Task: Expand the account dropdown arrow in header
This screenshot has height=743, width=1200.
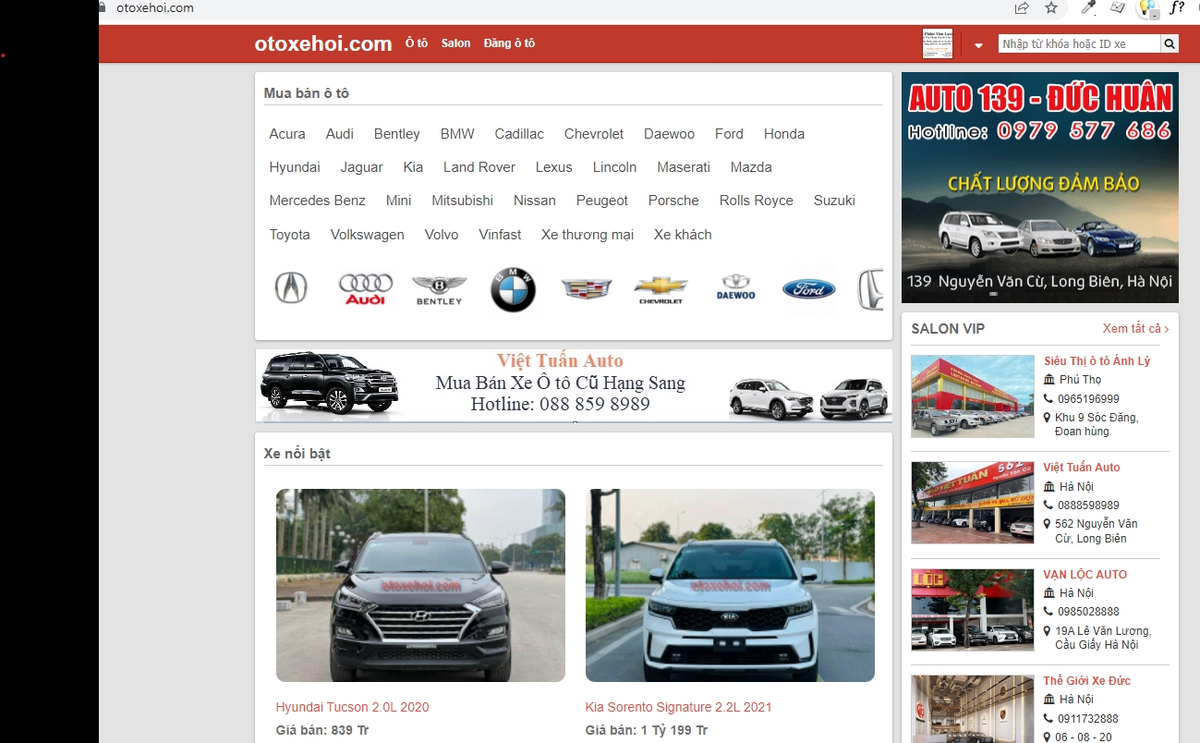Action: click(978, 45)
